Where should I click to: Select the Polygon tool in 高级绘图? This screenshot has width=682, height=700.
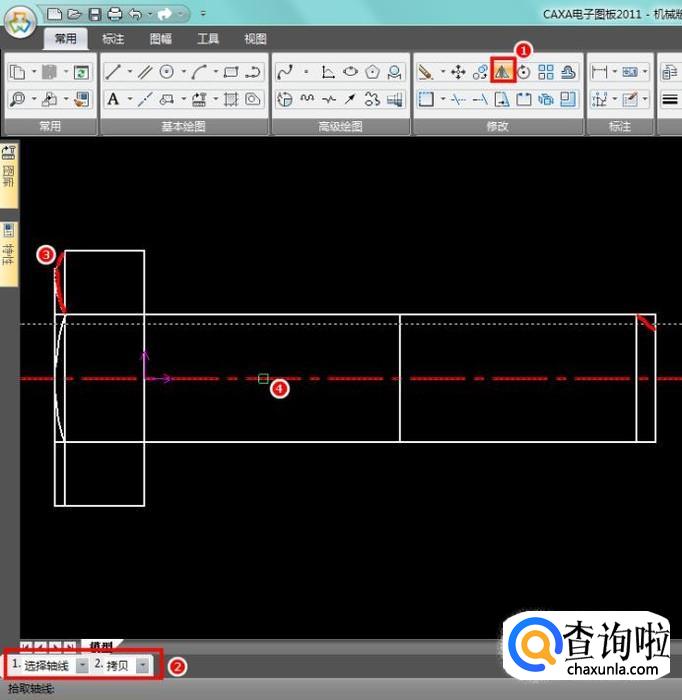[x=372, y=72]
